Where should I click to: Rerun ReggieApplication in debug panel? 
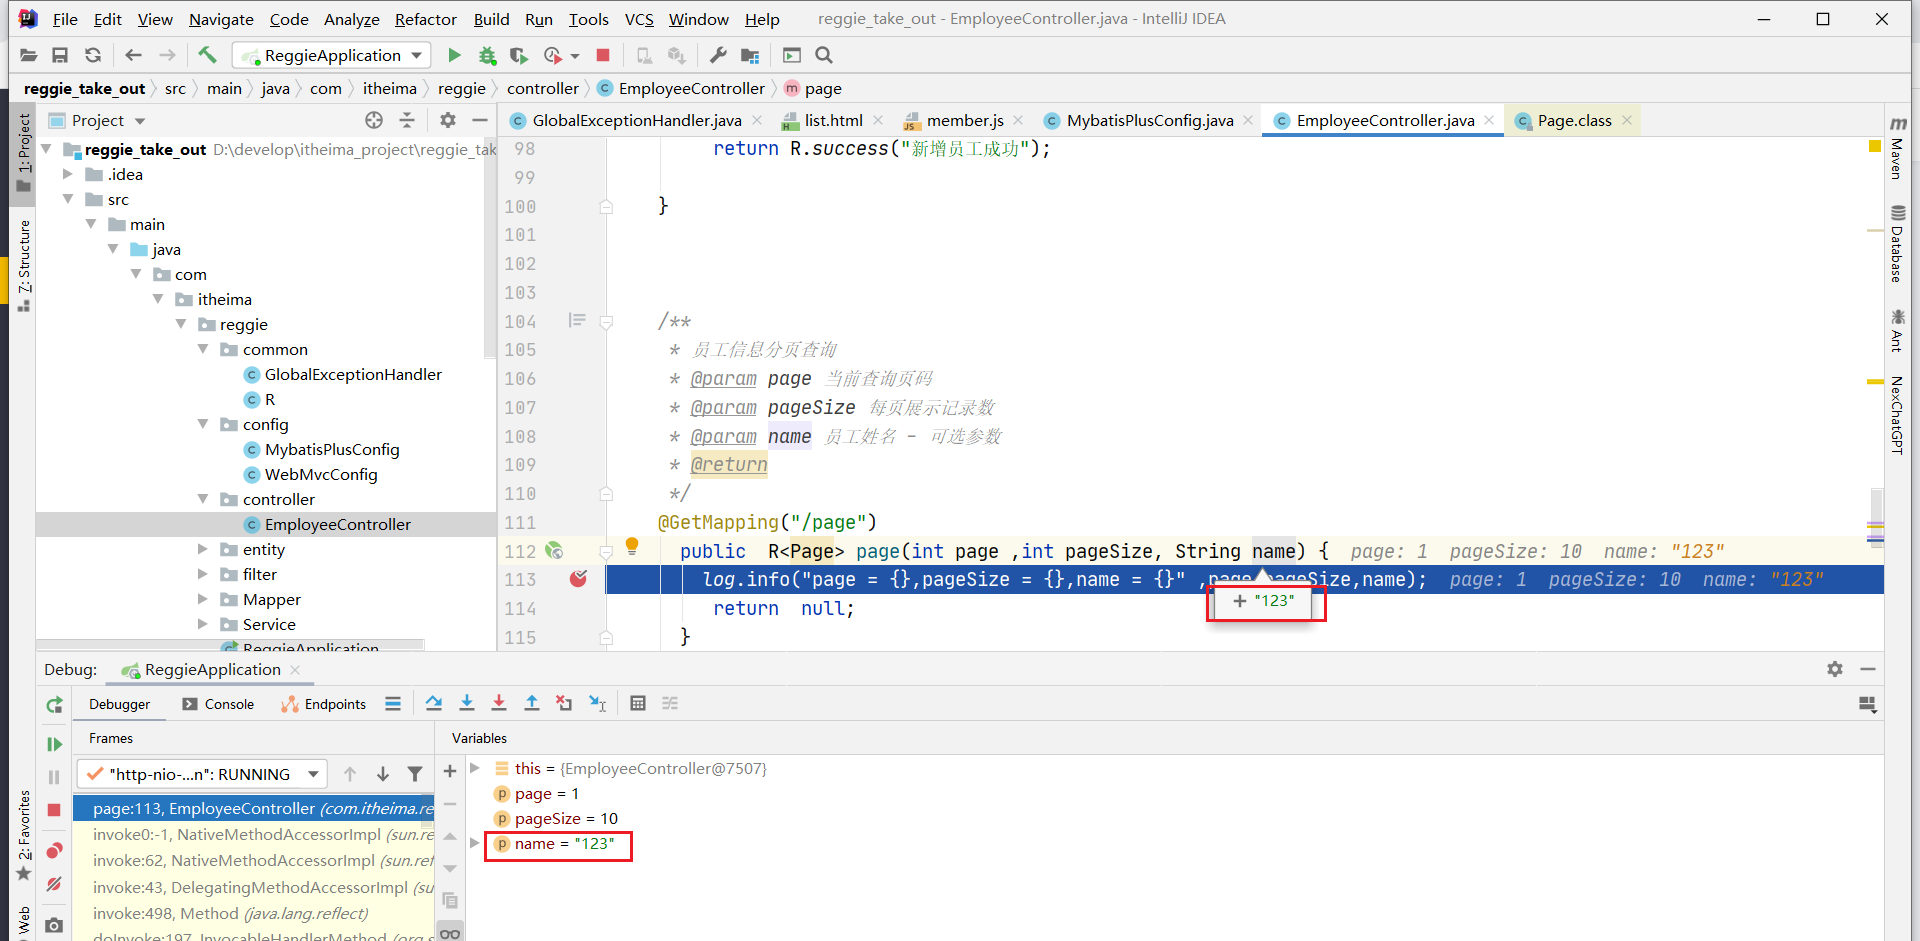point(54,705)
